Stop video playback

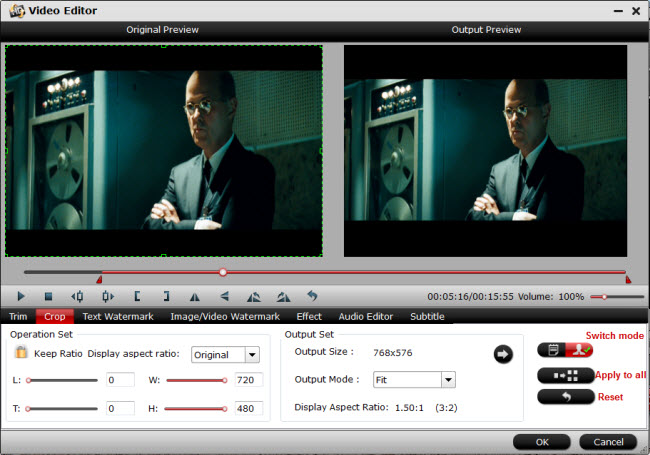click(x=49, y=296)
